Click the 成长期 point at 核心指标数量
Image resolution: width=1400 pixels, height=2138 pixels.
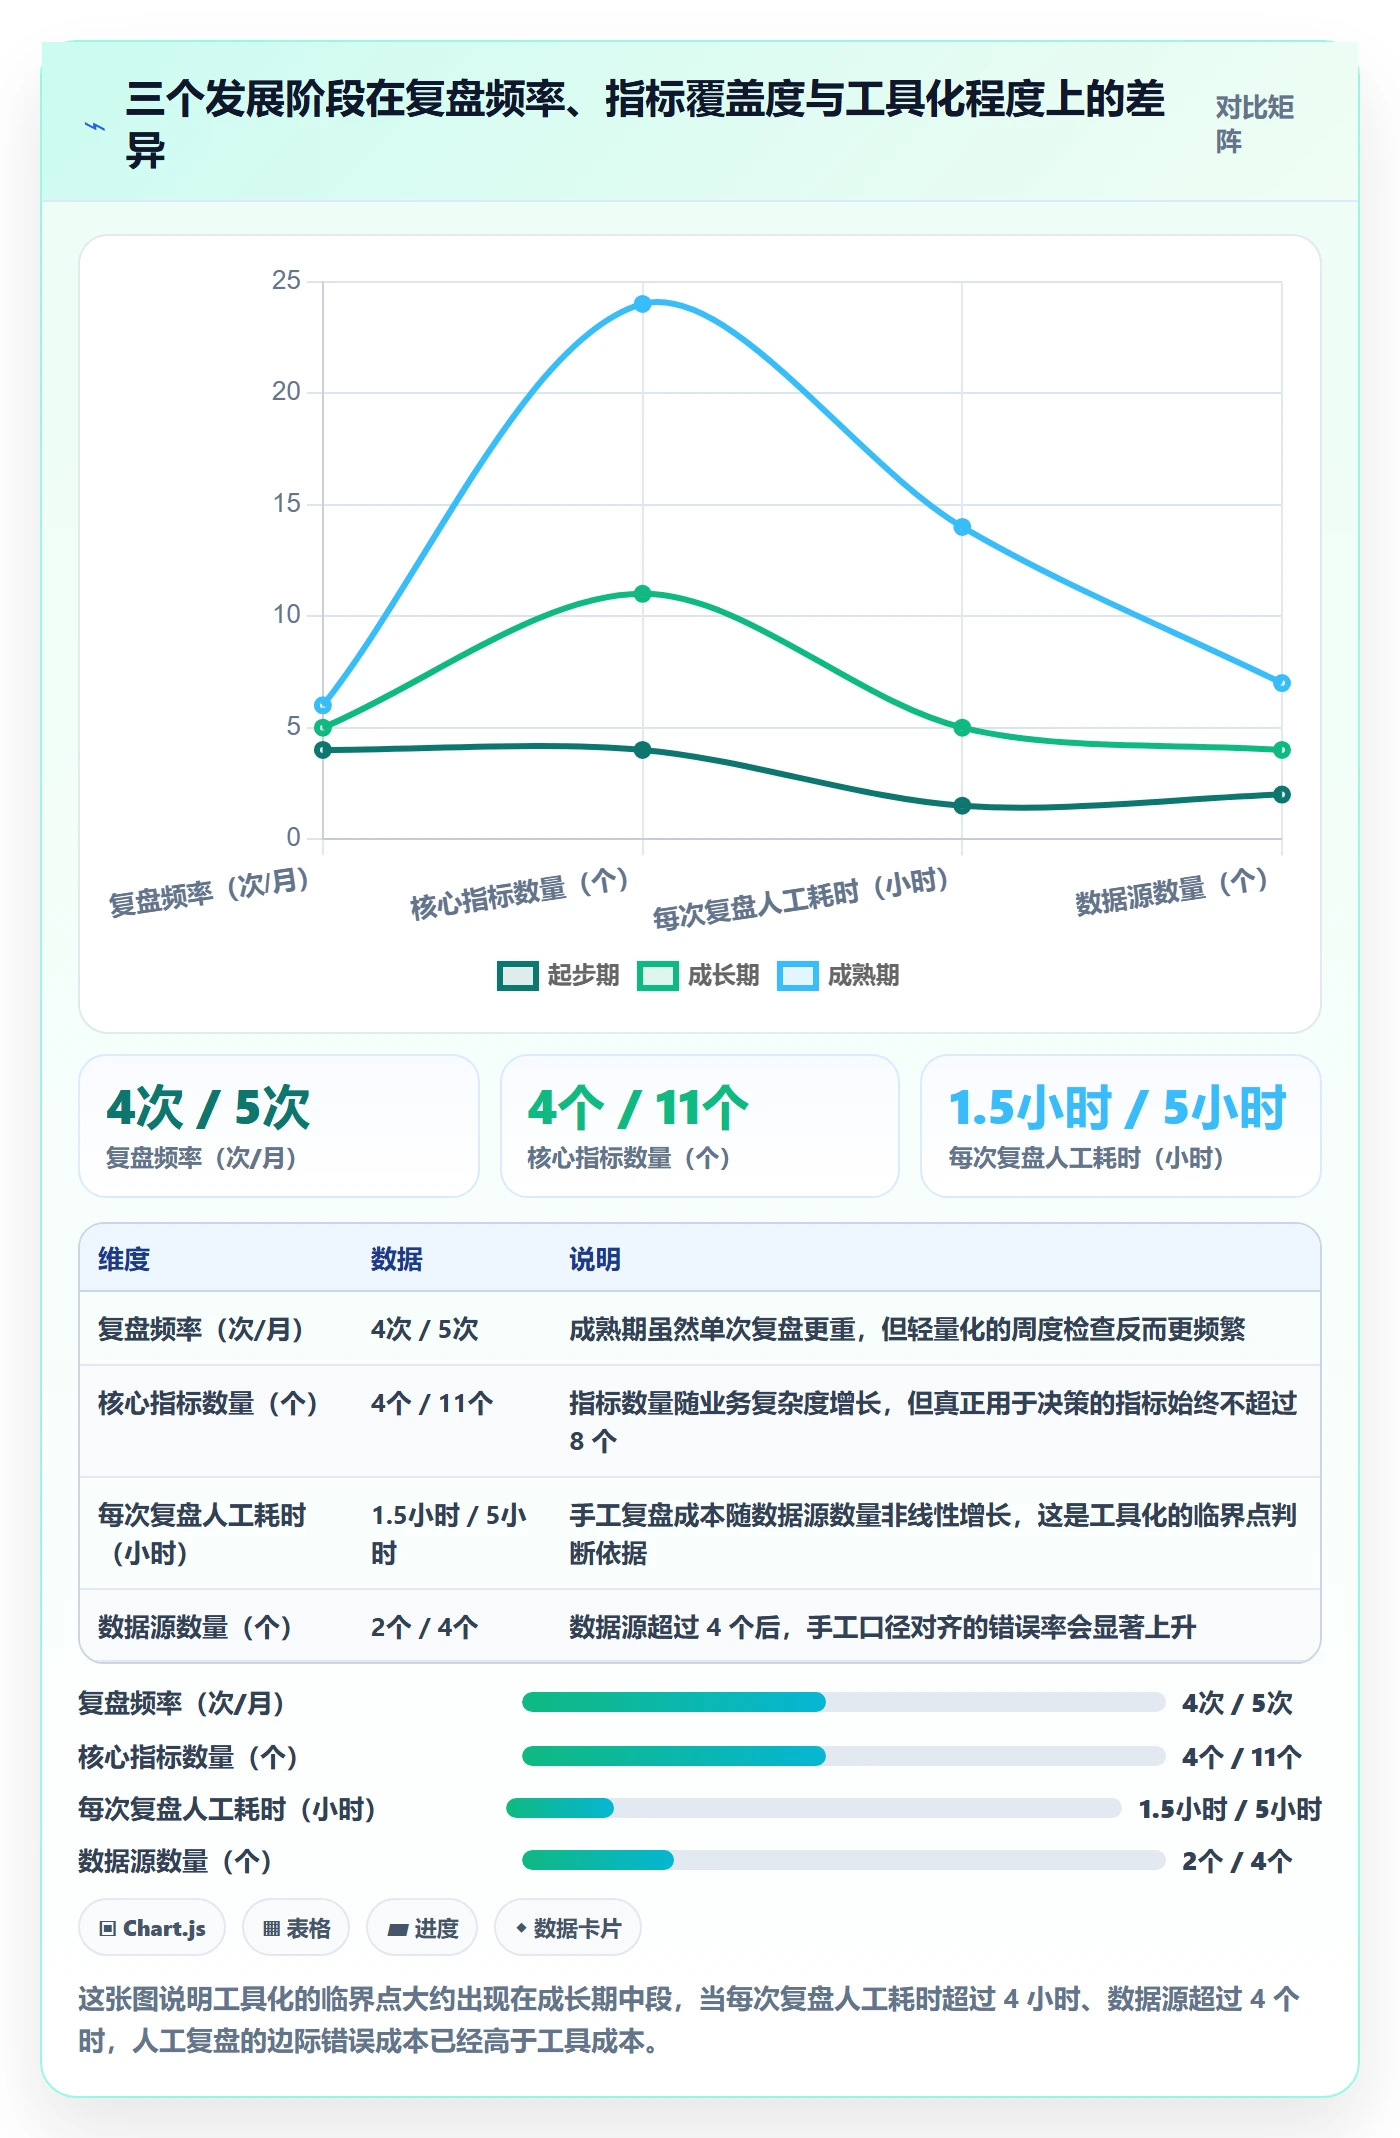(643, 594)
